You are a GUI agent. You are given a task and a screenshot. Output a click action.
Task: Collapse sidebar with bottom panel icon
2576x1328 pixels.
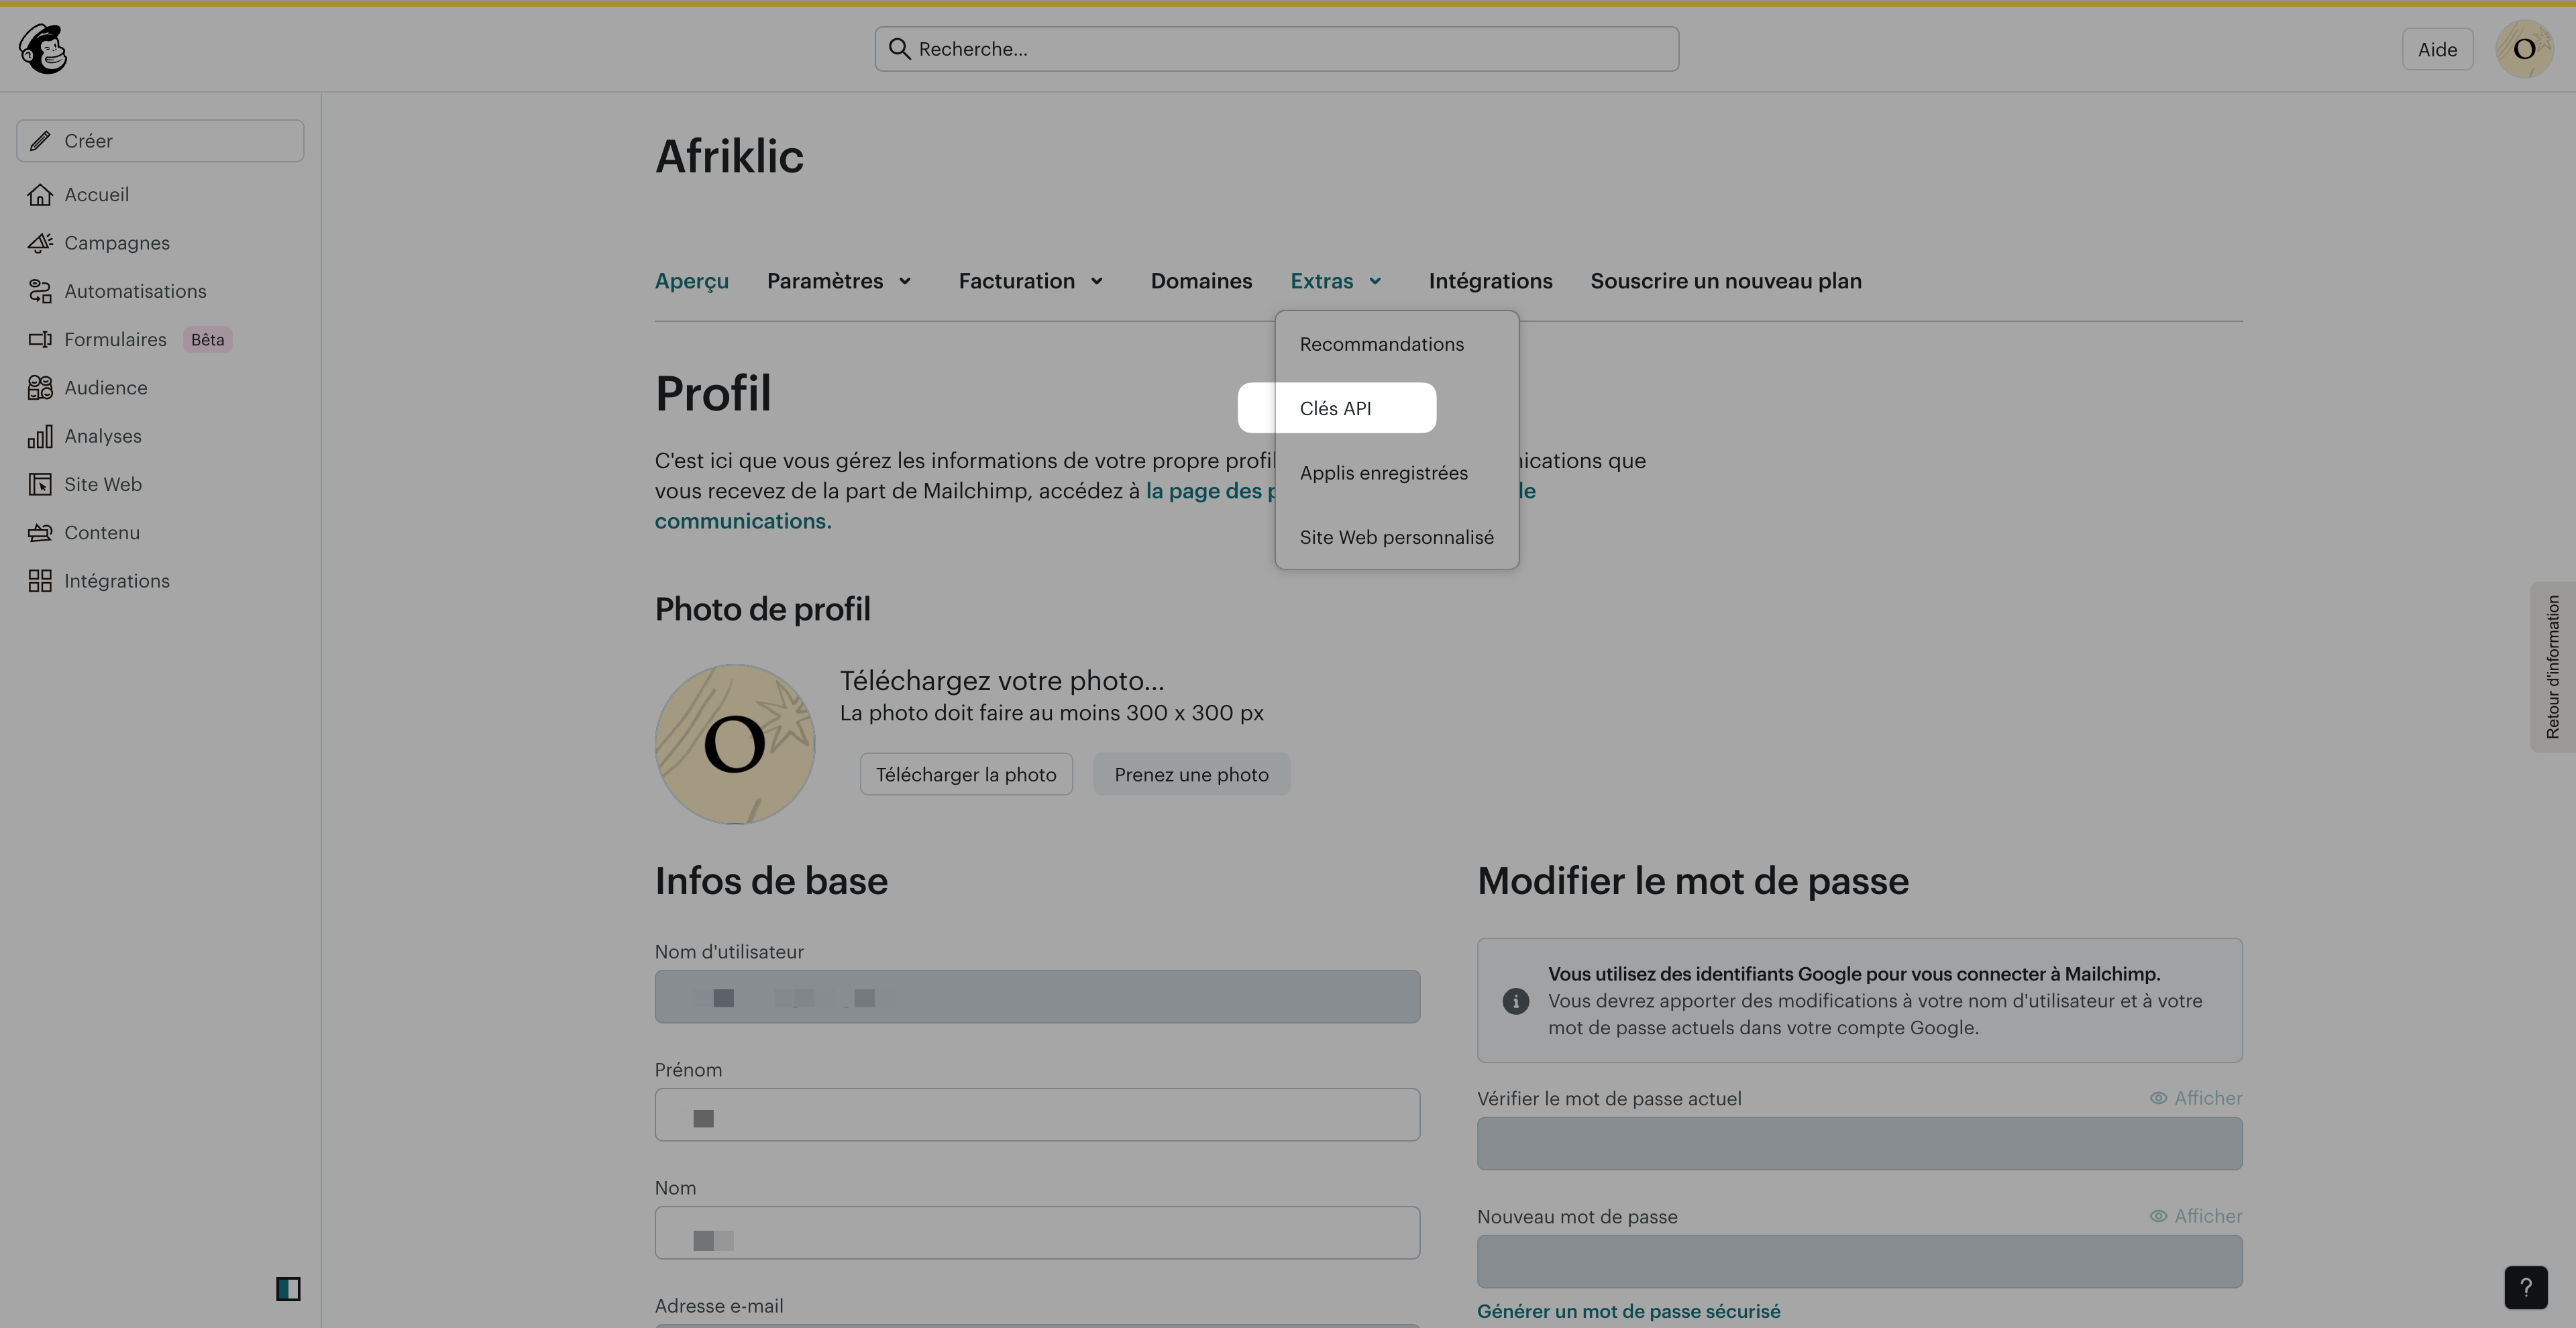coord(288,1289)
